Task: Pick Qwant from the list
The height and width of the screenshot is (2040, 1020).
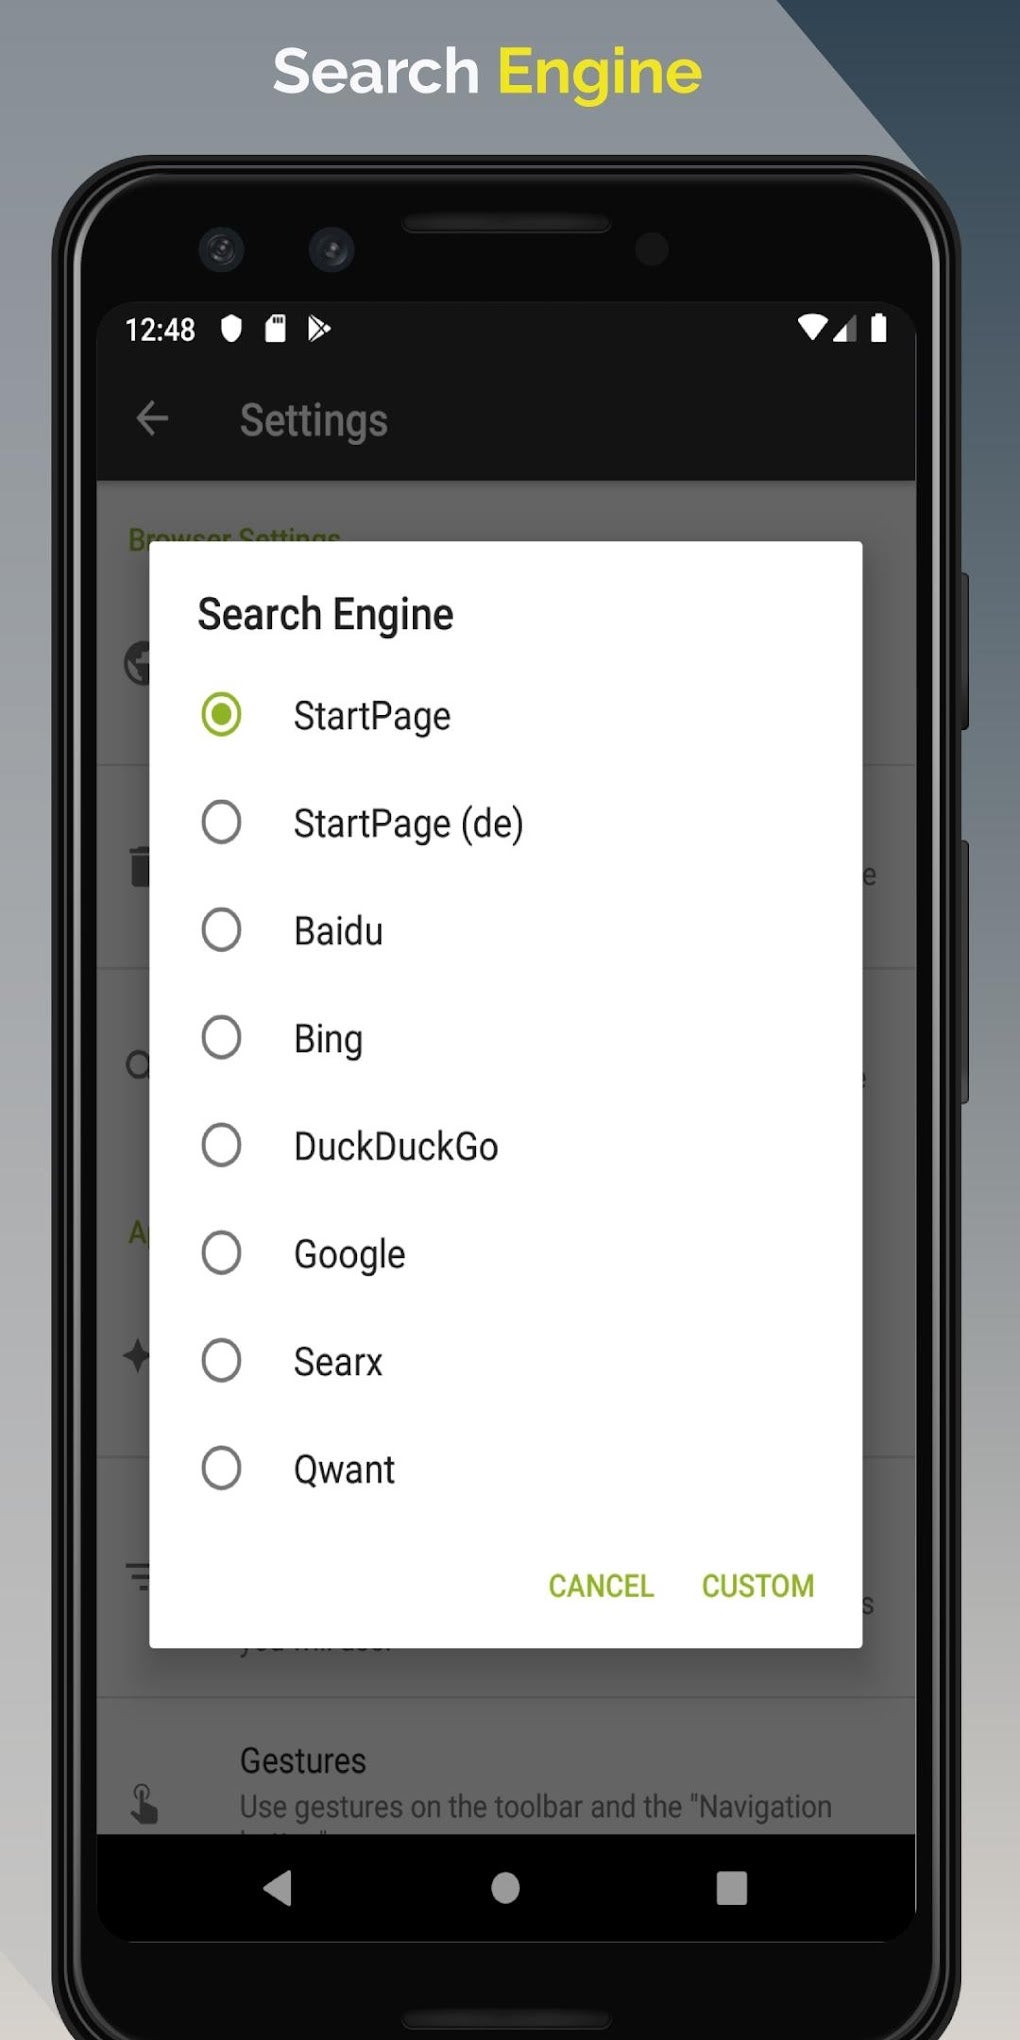Action: (x=221, y=1469)
